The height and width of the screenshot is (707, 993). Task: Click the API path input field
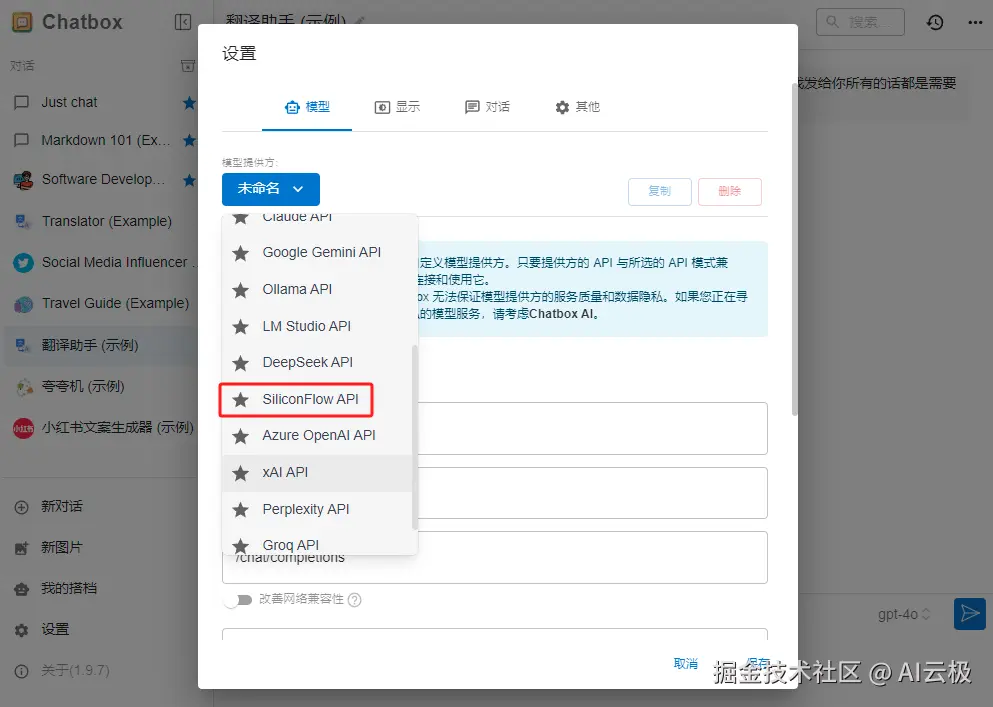pyautogui.click(x=495, y=557)
